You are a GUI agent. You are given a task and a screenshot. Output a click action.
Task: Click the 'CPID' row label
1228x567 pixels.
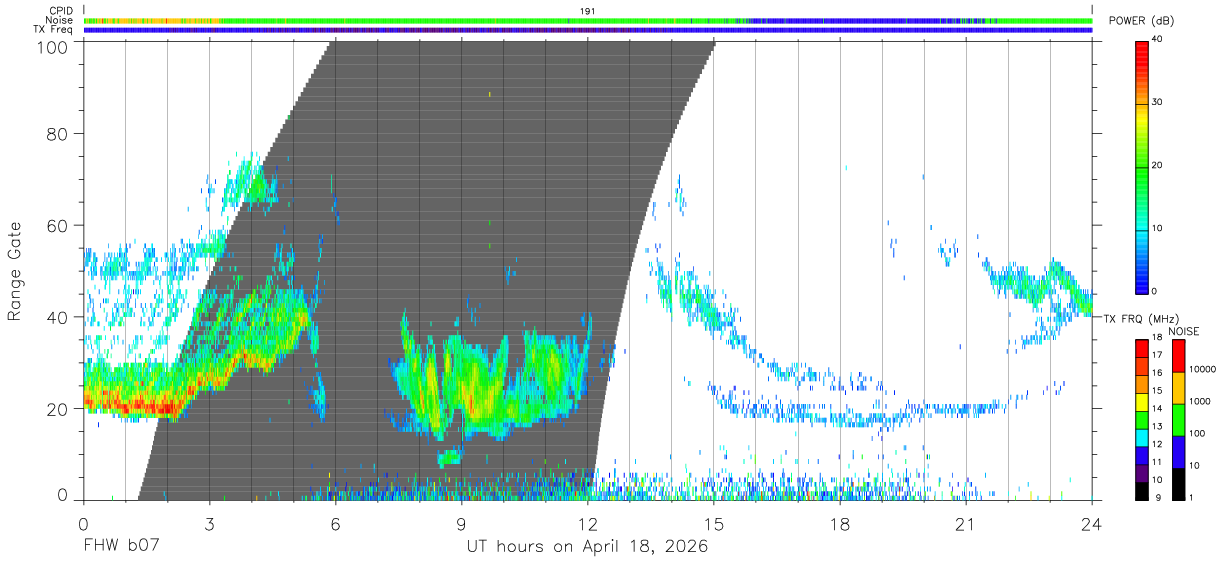62,11
